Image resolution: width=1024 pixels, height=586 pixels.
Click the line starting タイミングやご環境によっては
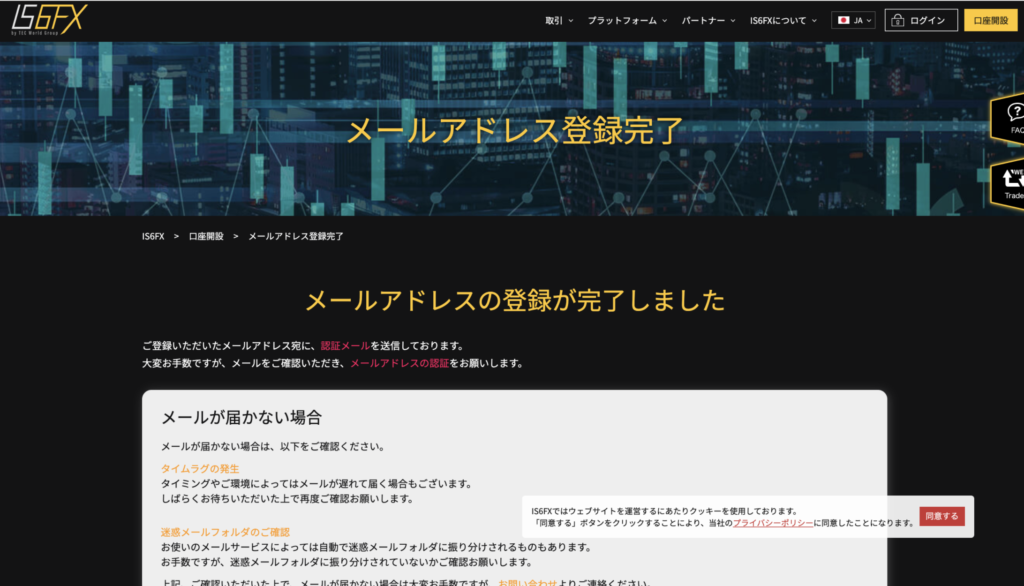pyautogui.click(x=318, y=483)
